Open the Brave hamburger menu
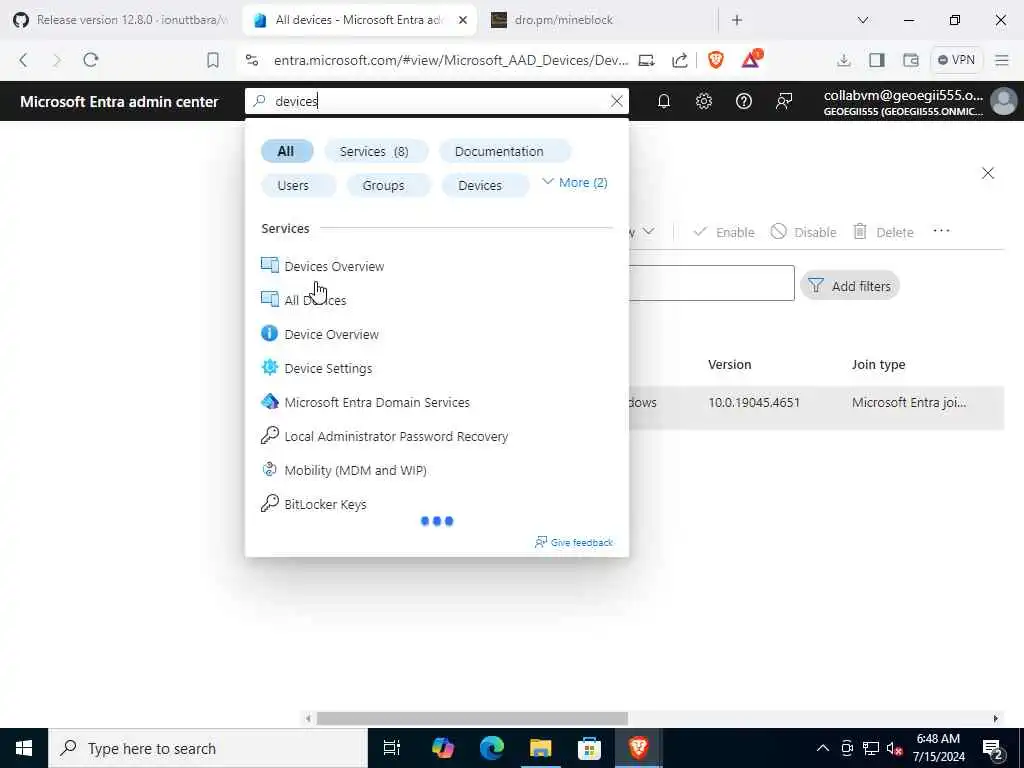 [1002, 60]
